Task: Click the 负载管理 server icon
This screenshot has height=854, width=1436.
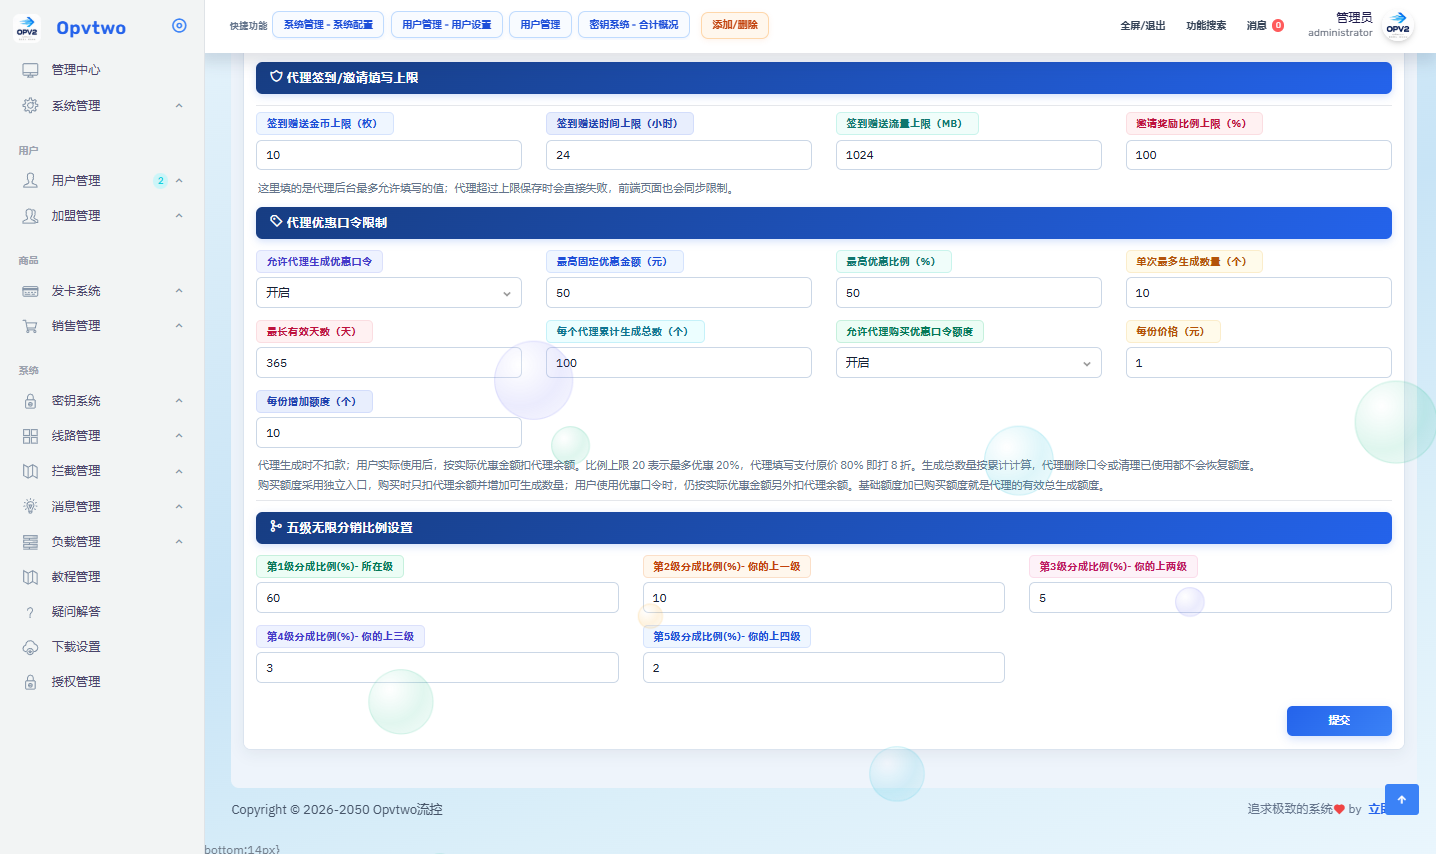Action: point(31,541)
